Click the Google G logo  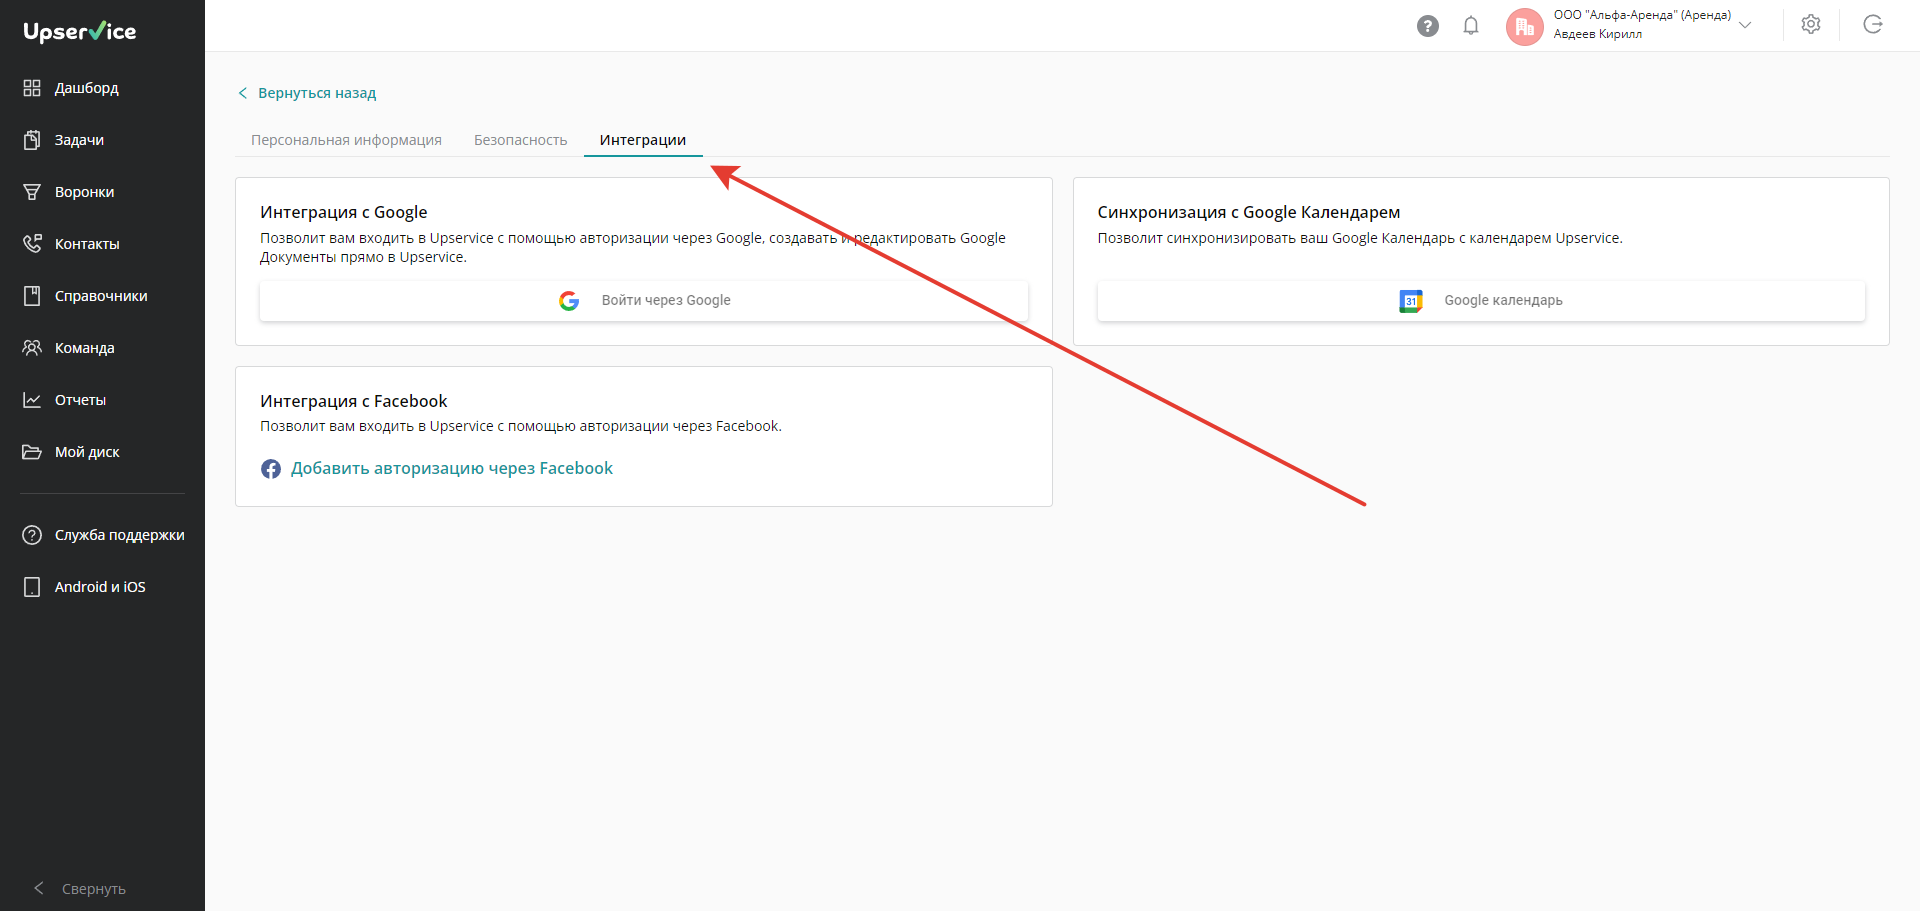(x=569, y=301)
